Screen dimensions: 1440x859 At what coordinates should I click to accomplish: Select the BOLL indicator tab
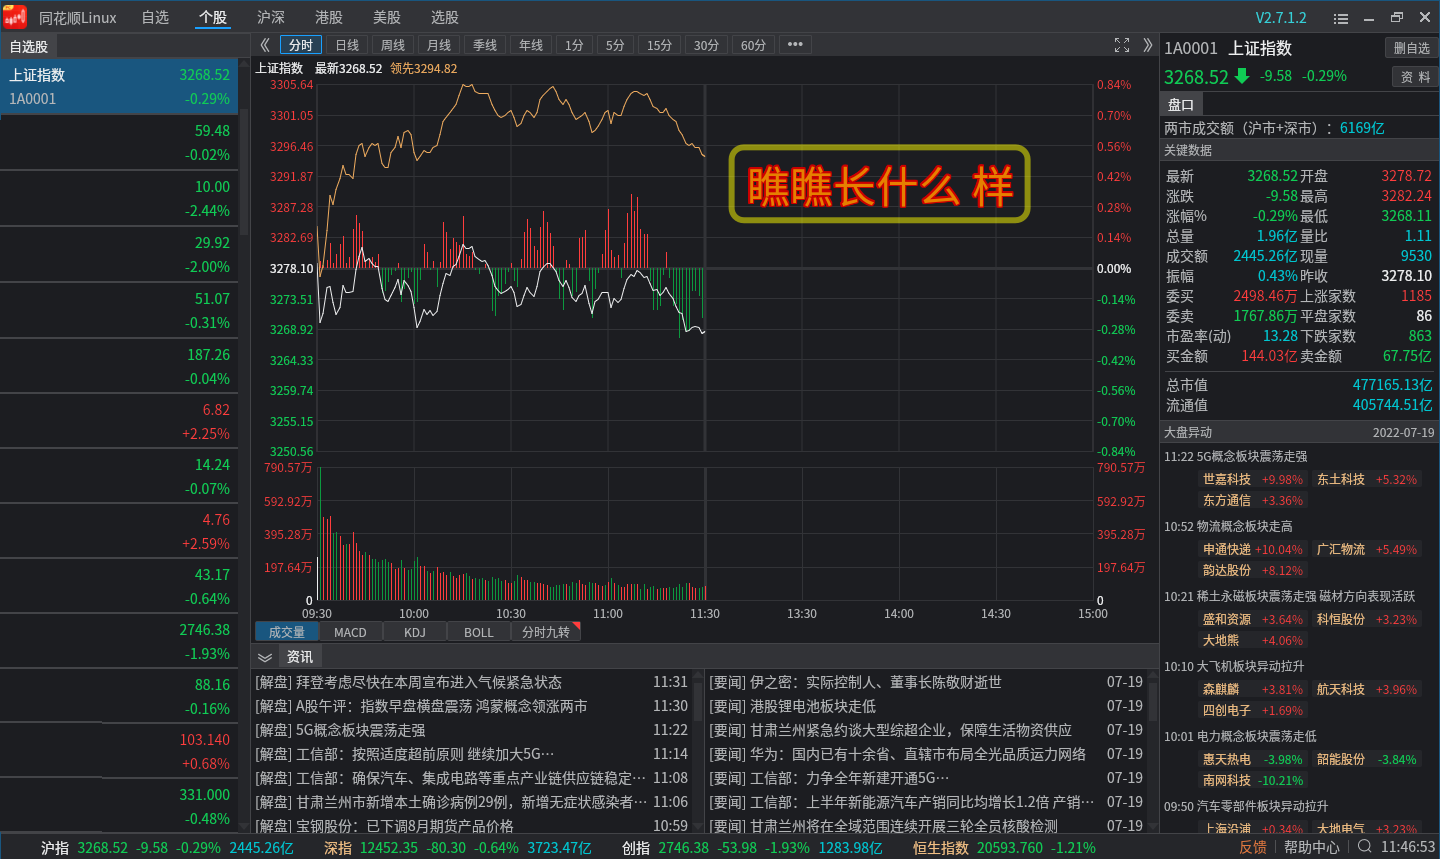click(479, 632)
